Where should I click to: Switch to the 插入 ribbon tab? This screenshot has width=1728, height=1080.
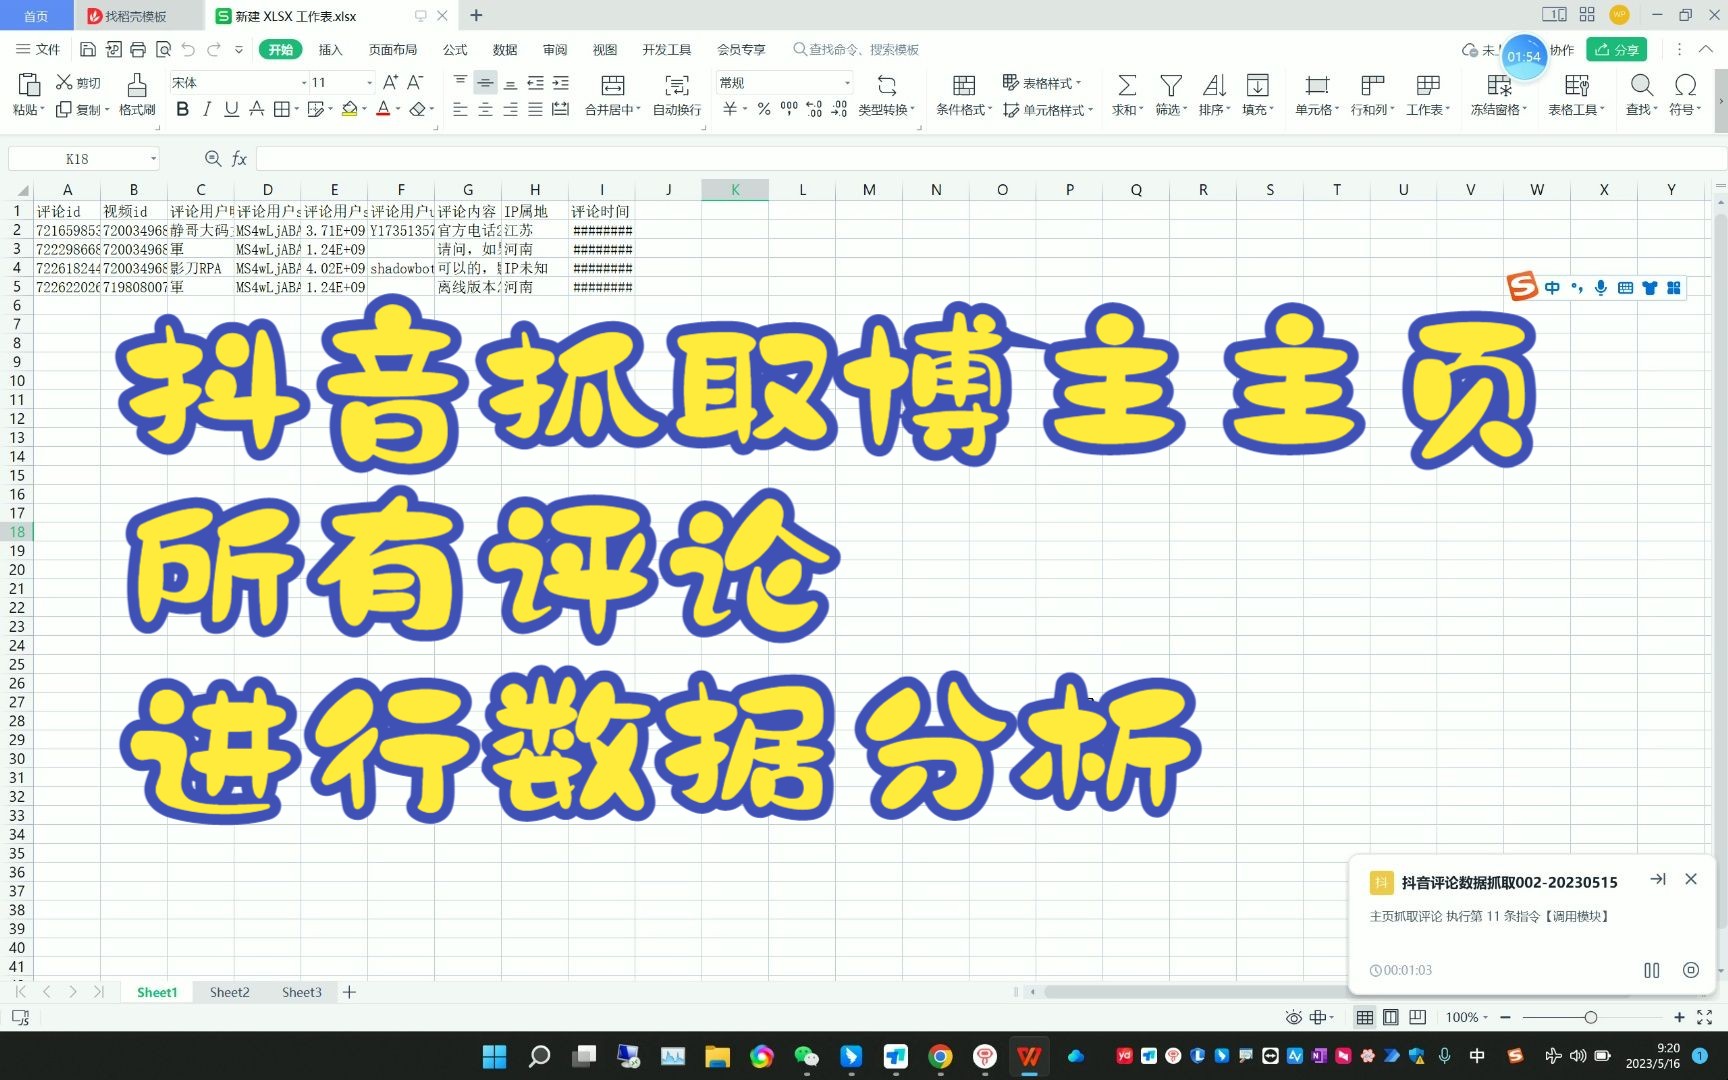330,49
